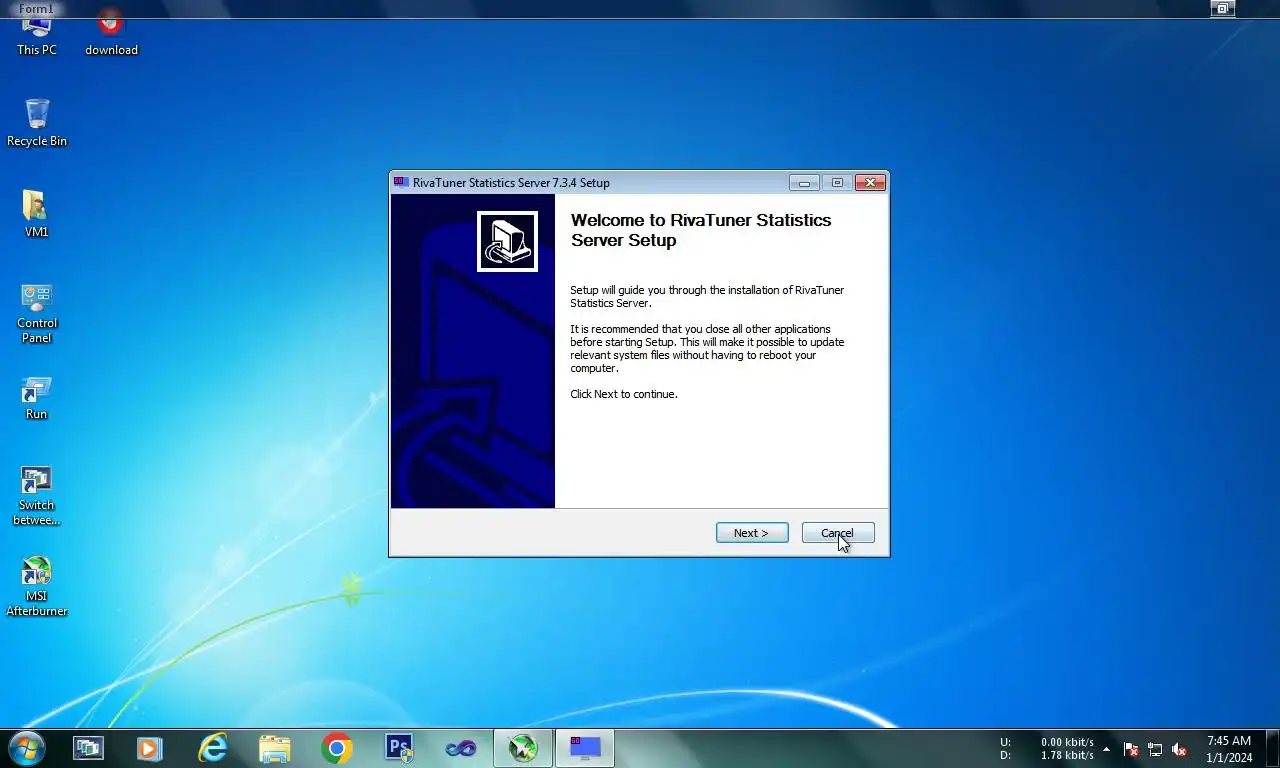Click the 'Welcome to RivaTuner Statistics Server Setup' heading
This screenshot has height=768, width=1280.
point(701,230)
